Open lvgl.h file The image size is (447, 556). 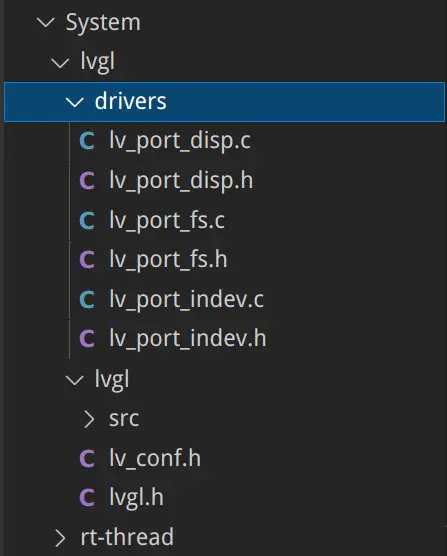point(136,498)
